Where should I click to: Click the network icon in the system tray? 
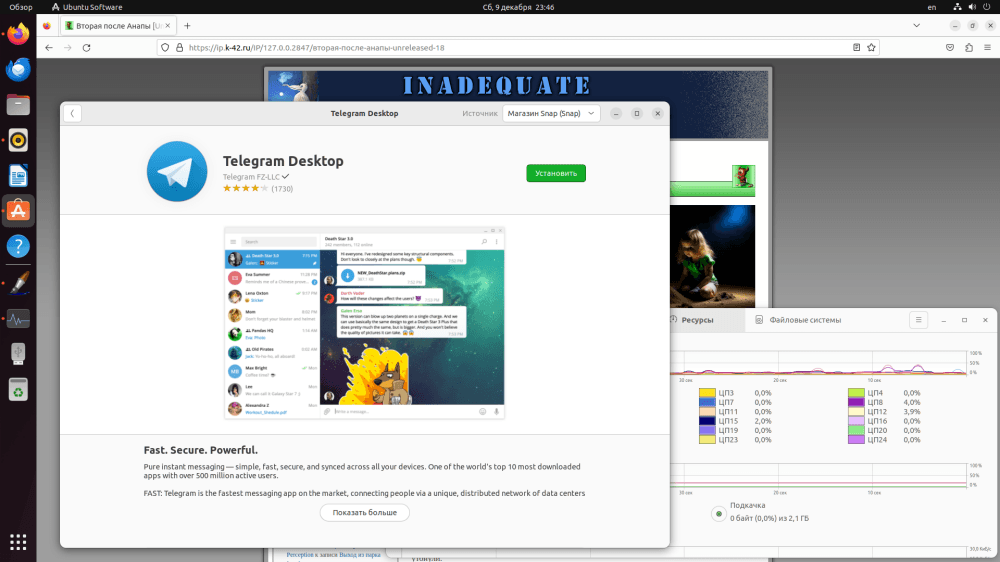(x=957, y=7)
